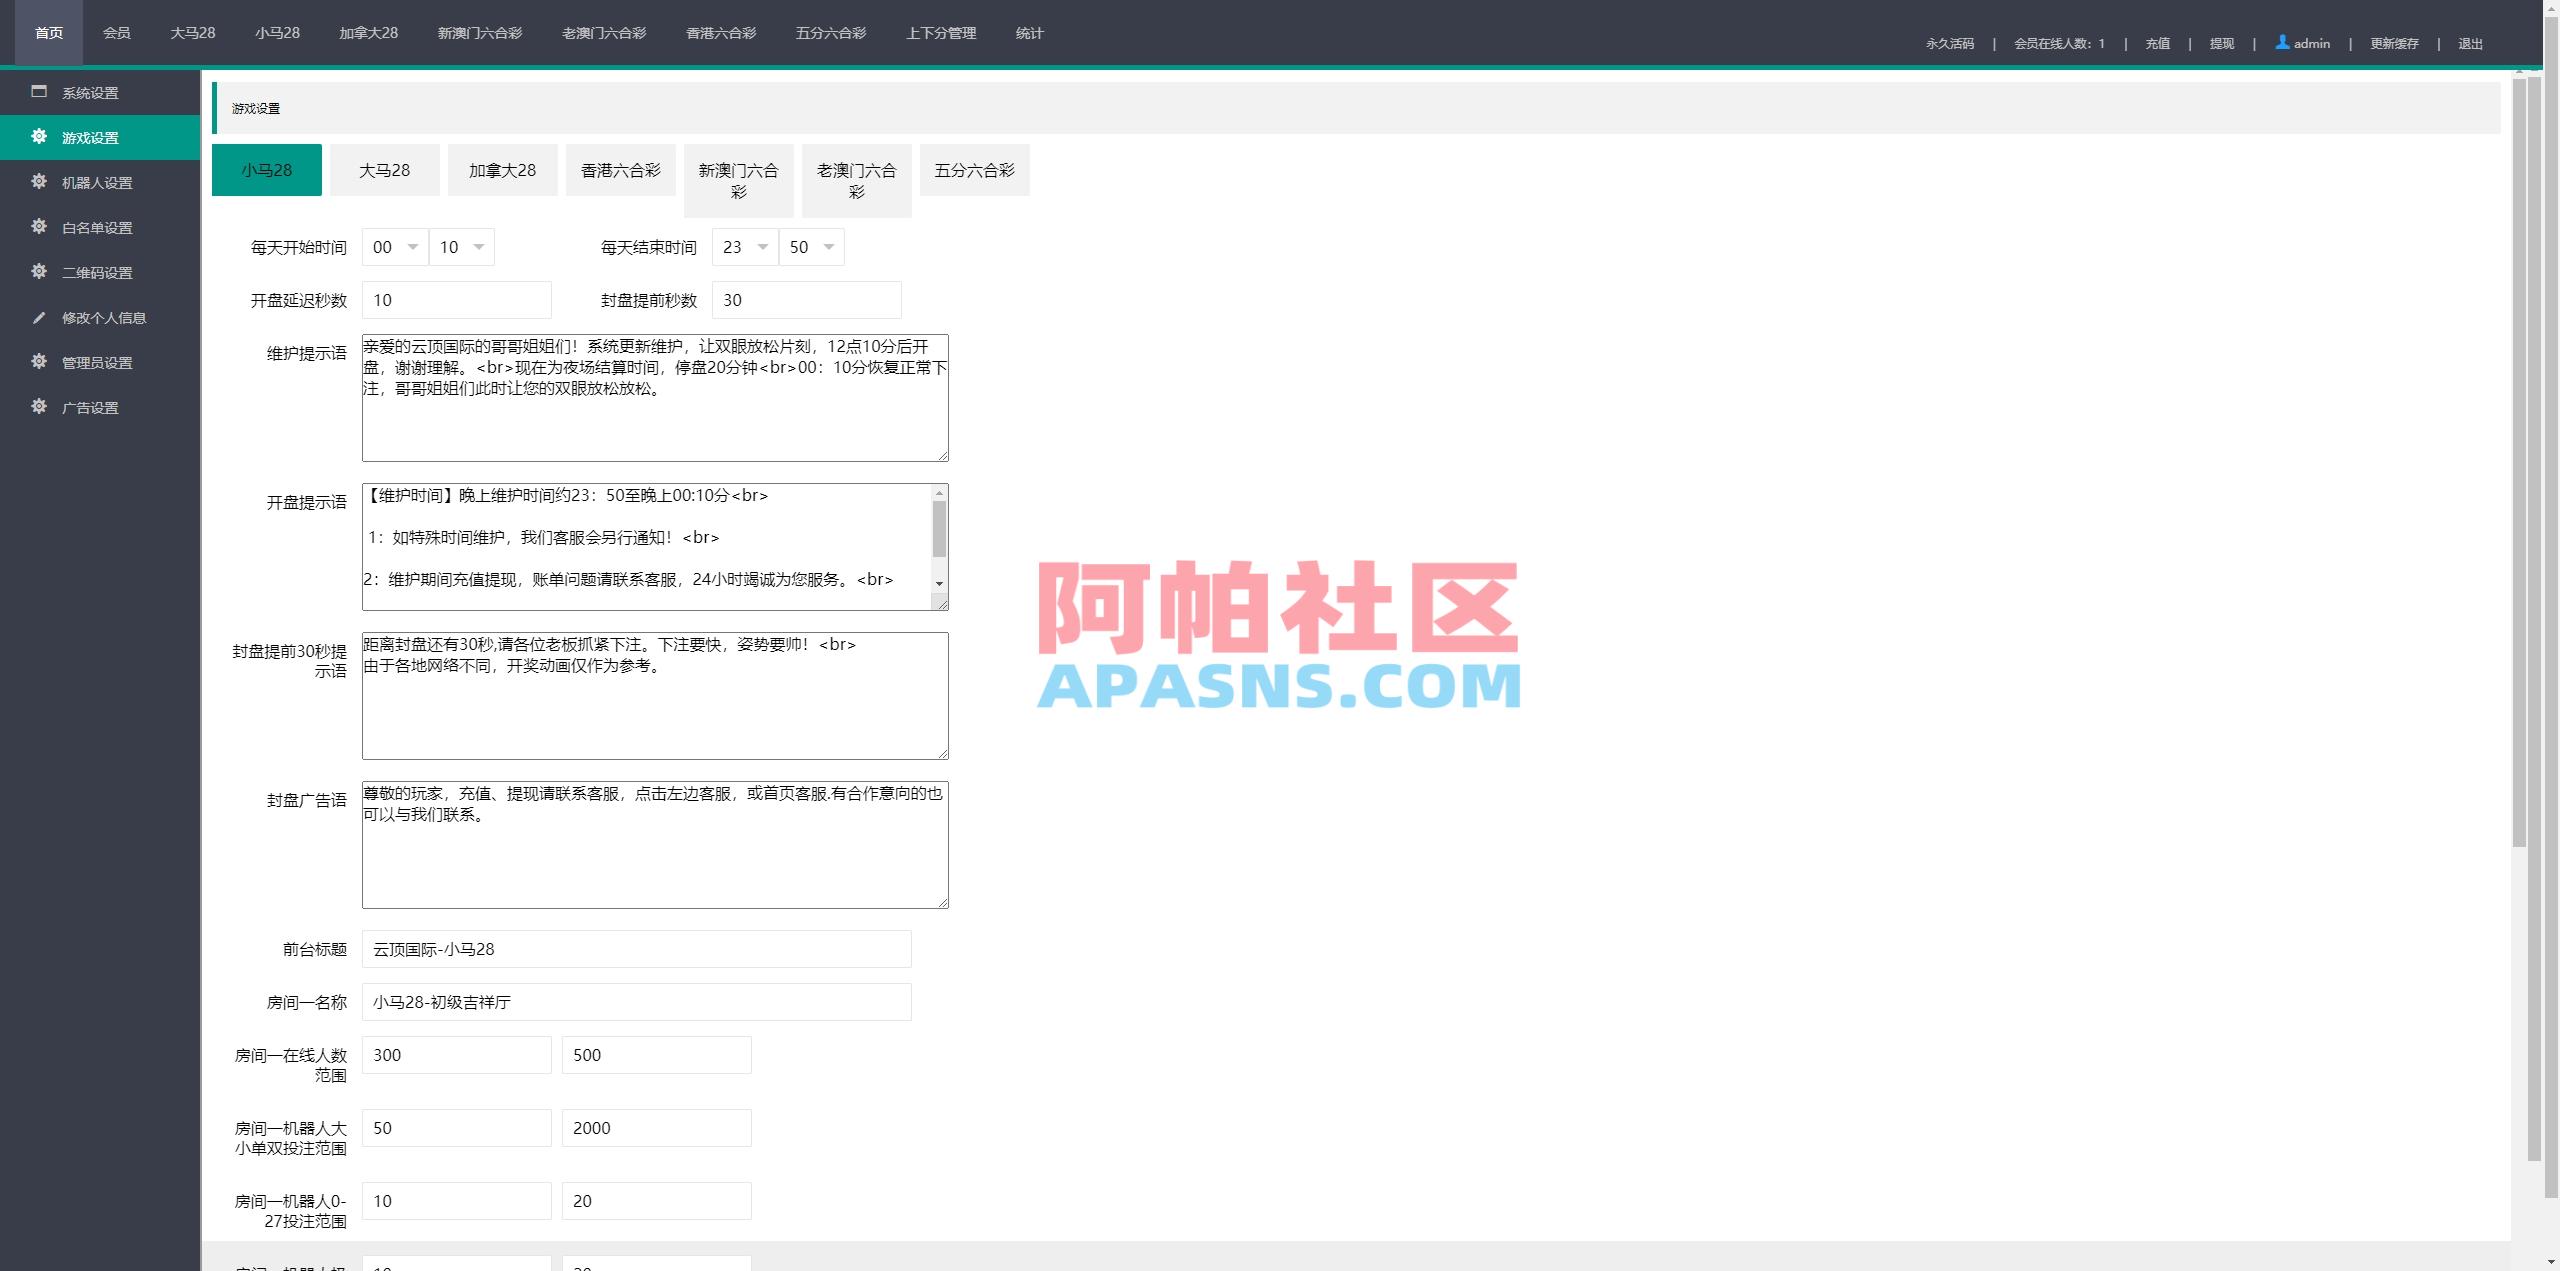Screen dimensions: 2560x1271
Task: Switch to the 香港六合彩 game tab
Action: point(620,170)
